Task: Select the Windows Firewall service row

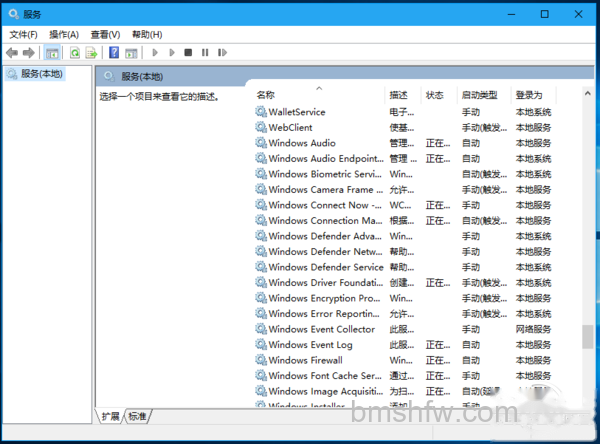Action: [404, 360]
